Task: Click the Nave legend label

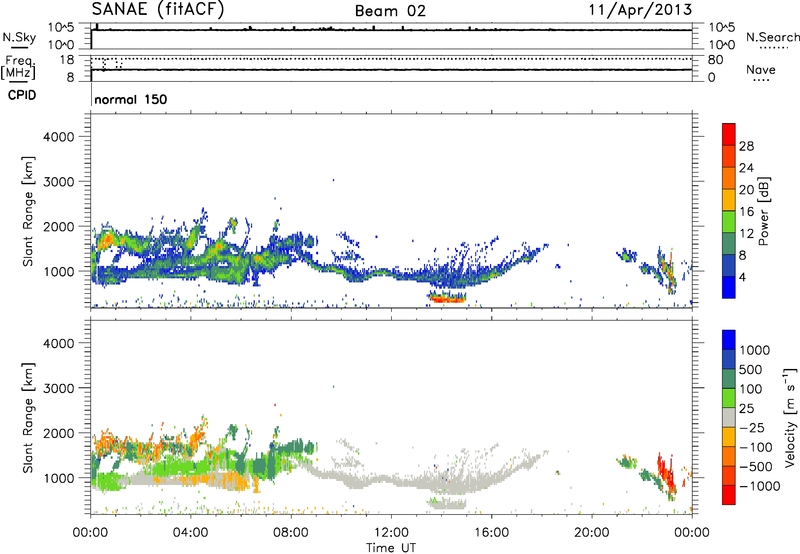Action: 761,69
